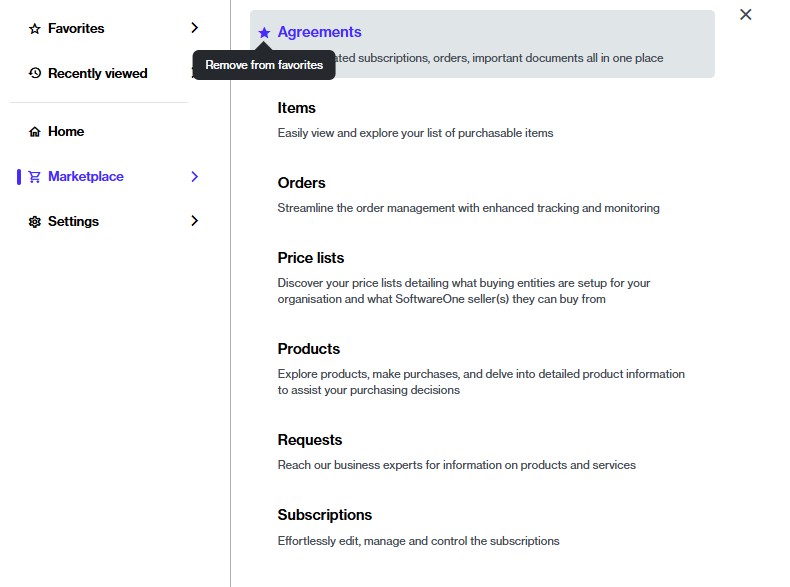Viewport: 790px width, 587px height.
Task: Click the Marketplace label in sidebar
Action: point(86,177)
